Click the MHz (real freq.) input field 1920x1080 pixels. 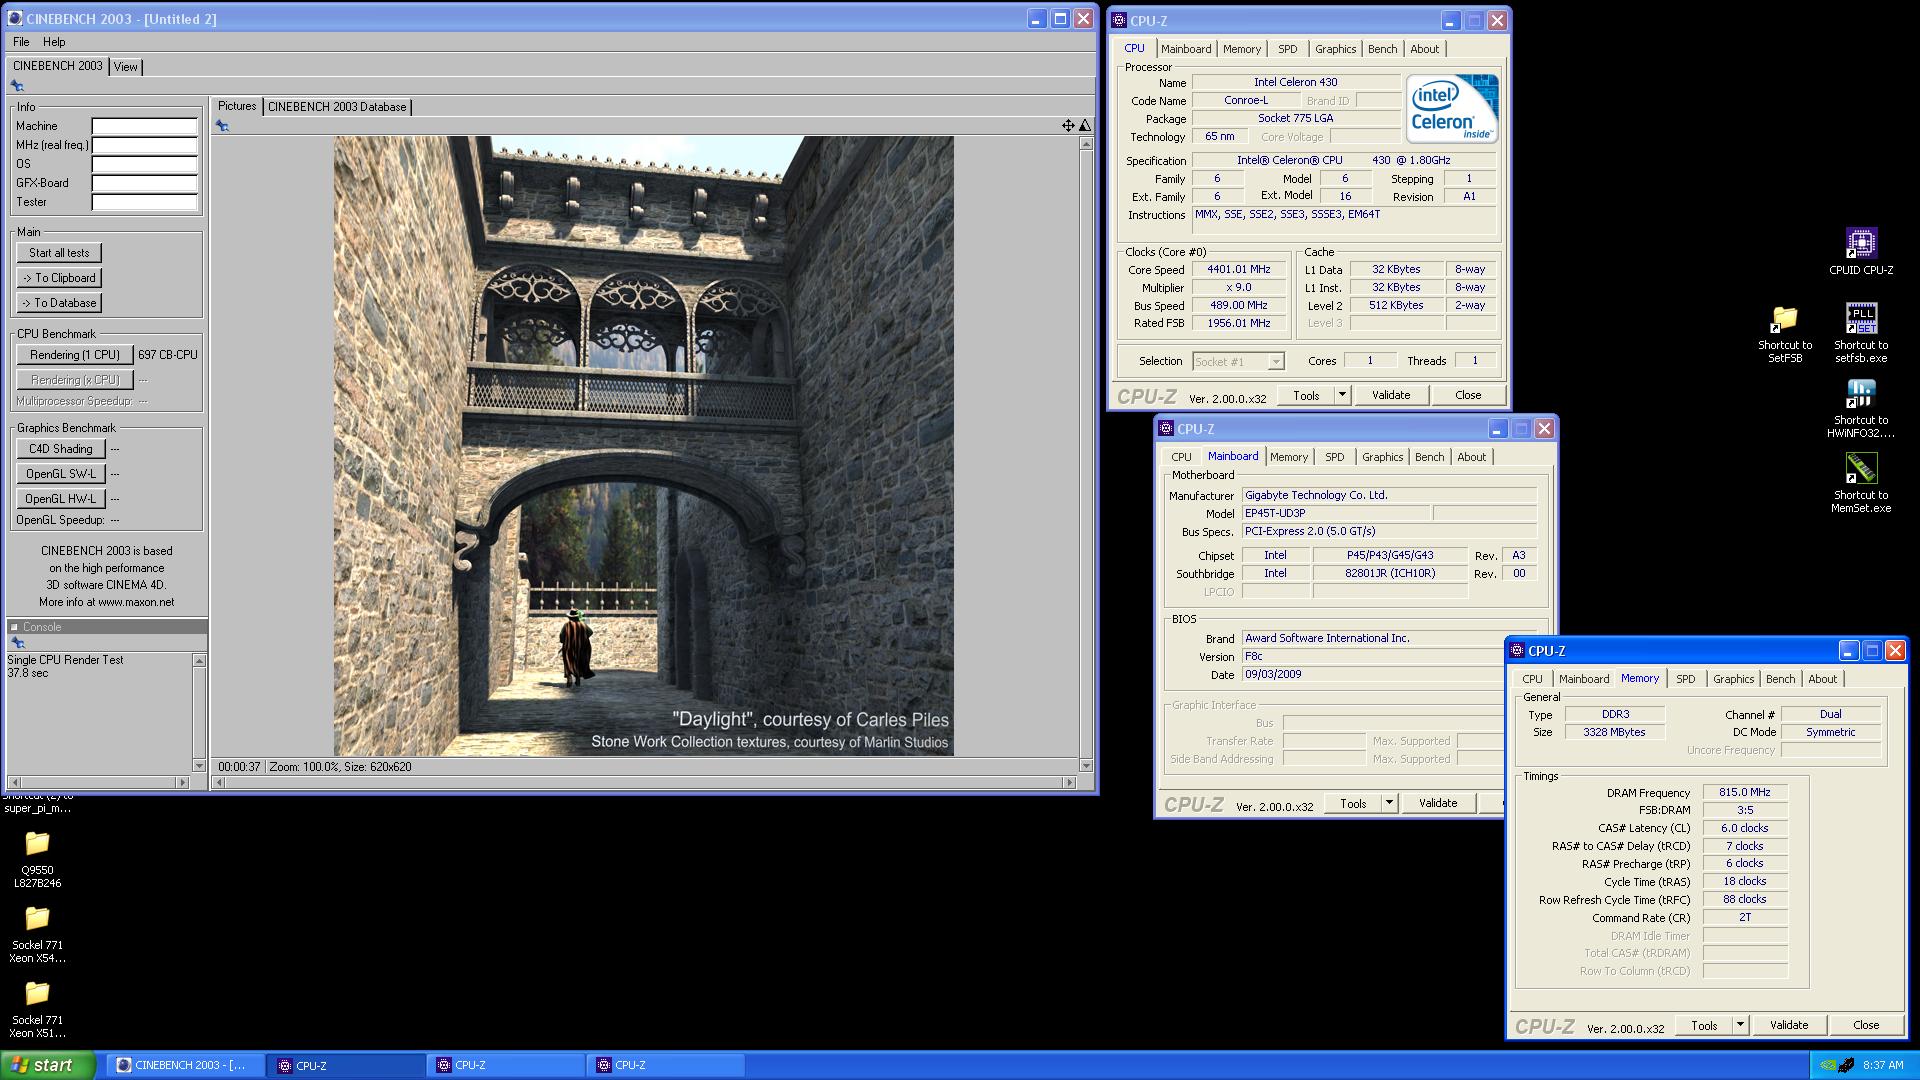click(145, 145)
